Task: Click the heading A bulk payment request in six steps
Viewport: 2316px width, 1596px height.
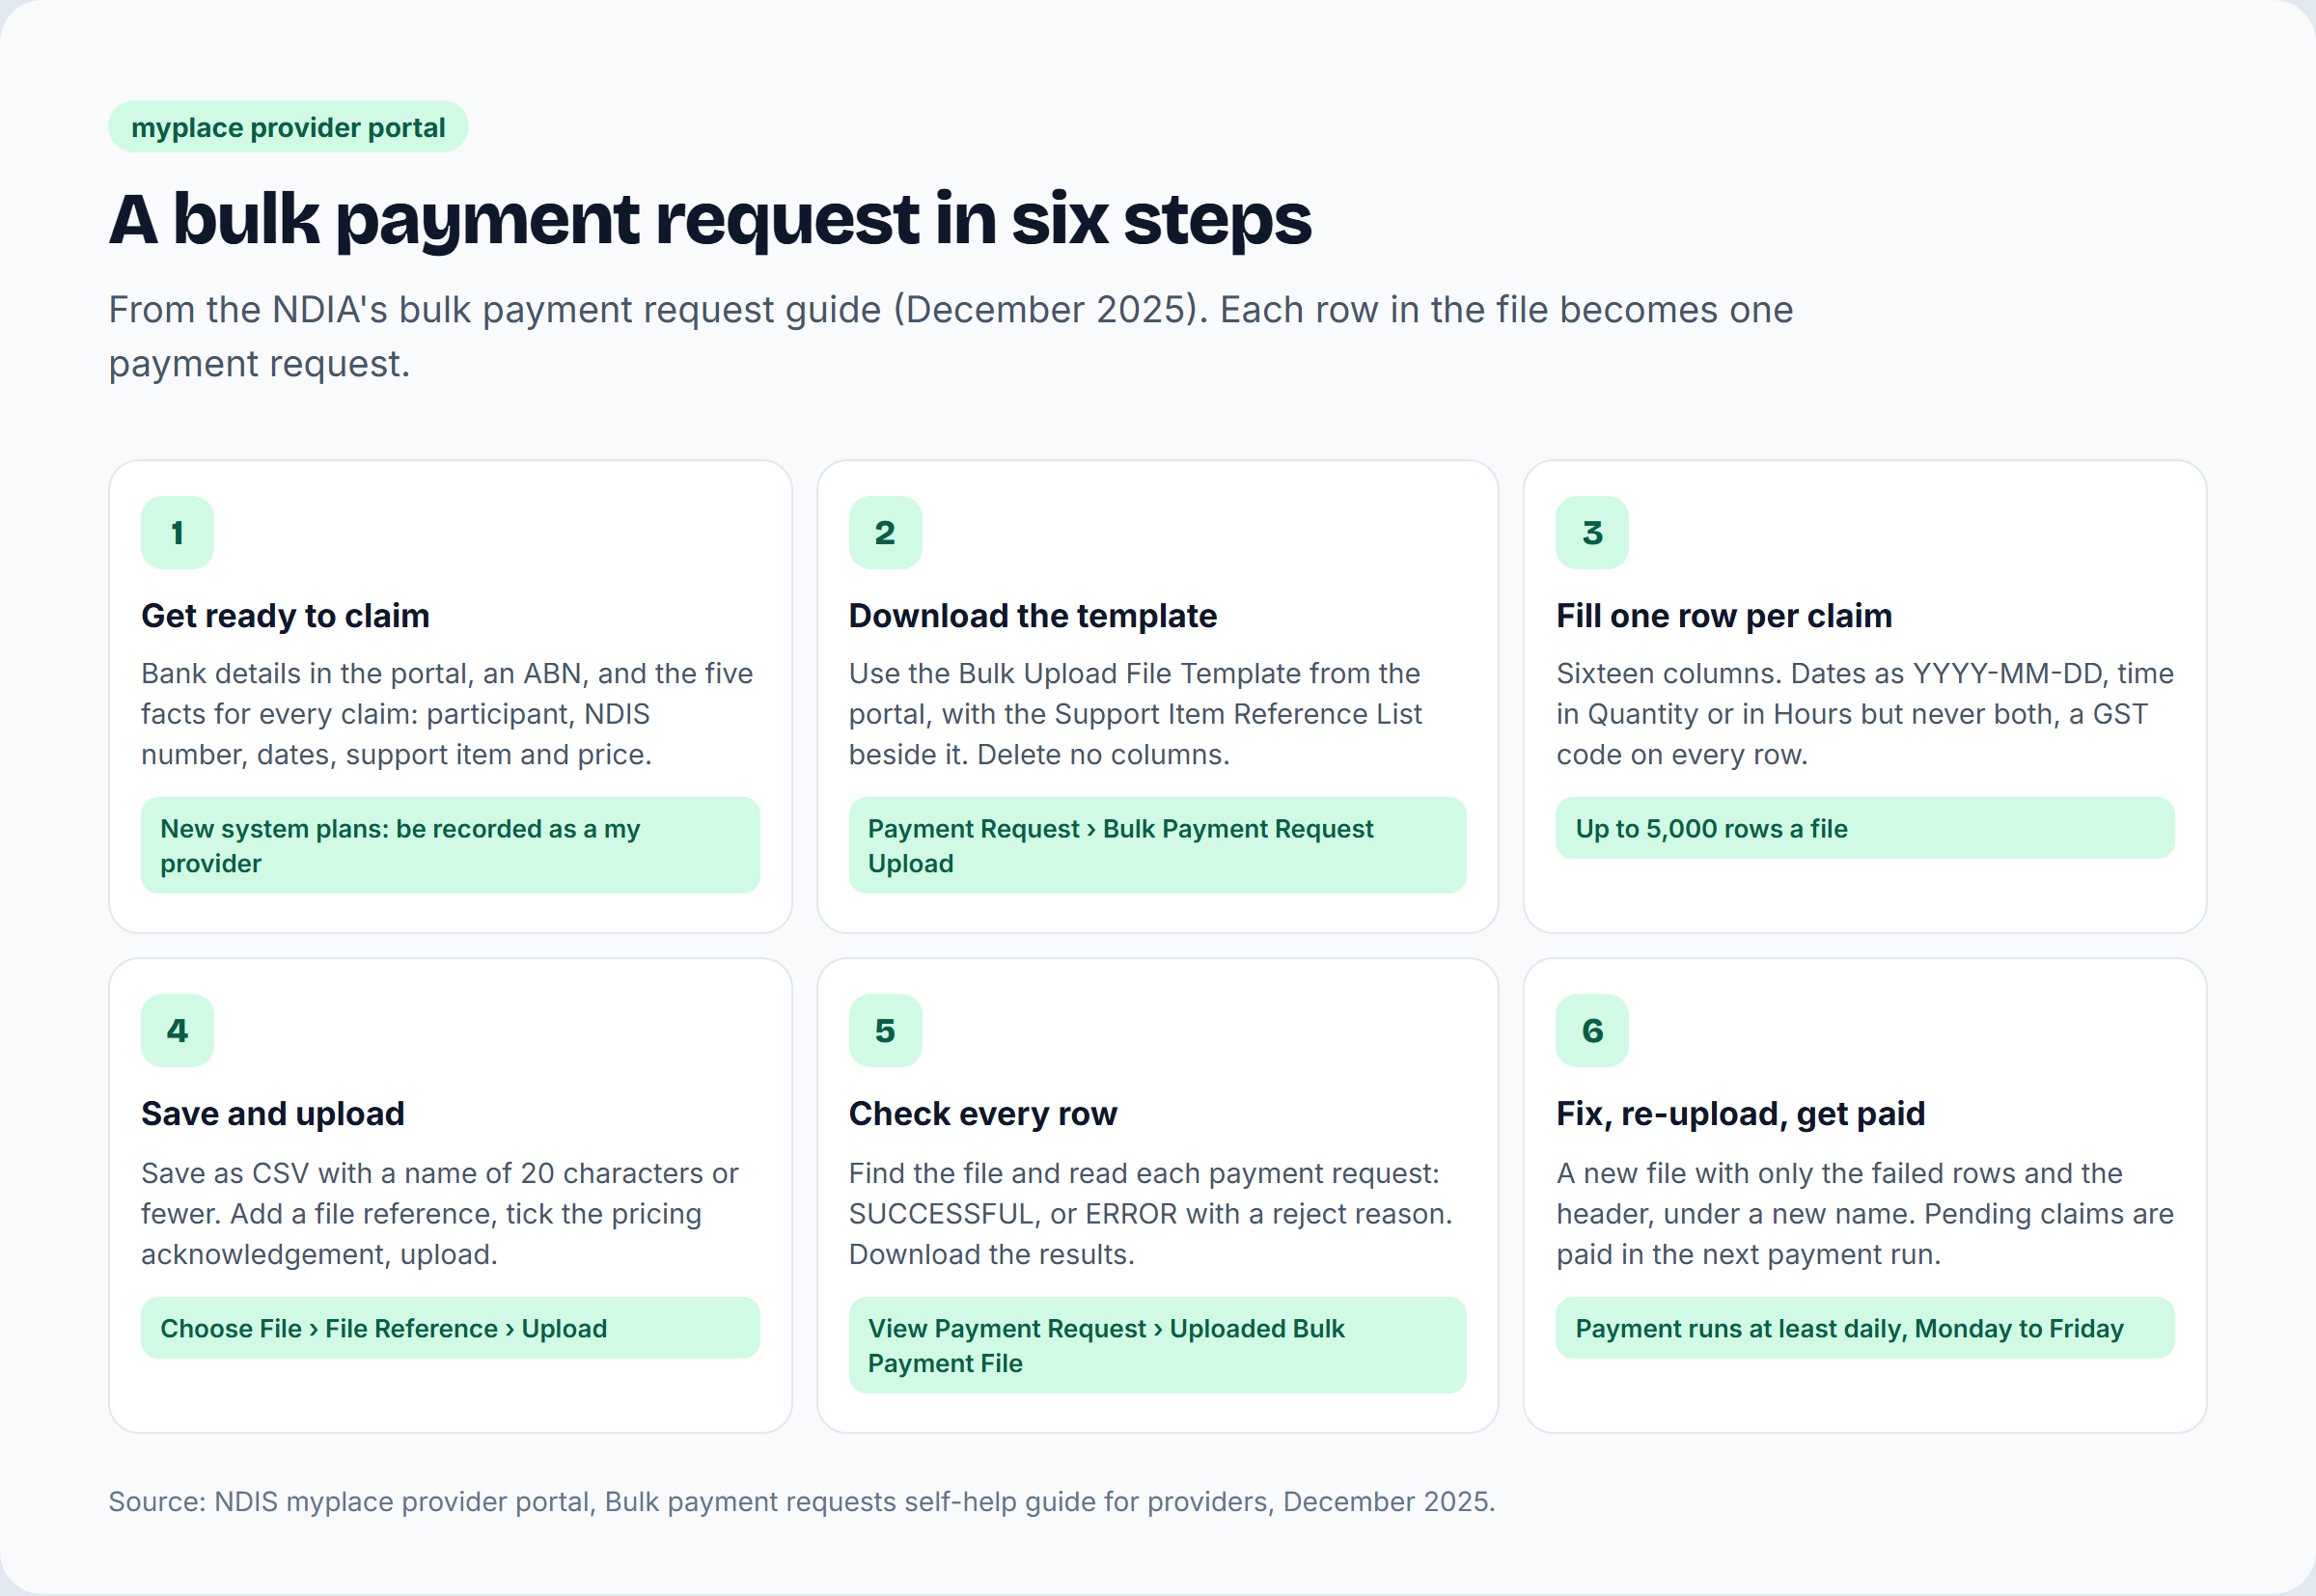Action: tap(710, 219)
